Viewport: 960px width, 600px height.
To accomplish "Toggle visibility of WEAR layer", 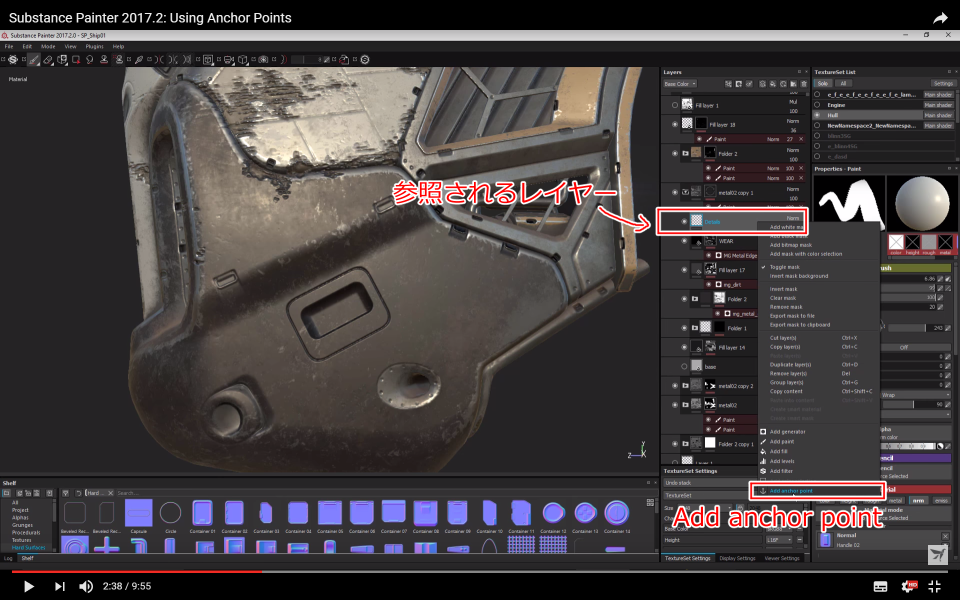I will click(x=684, y=241).
